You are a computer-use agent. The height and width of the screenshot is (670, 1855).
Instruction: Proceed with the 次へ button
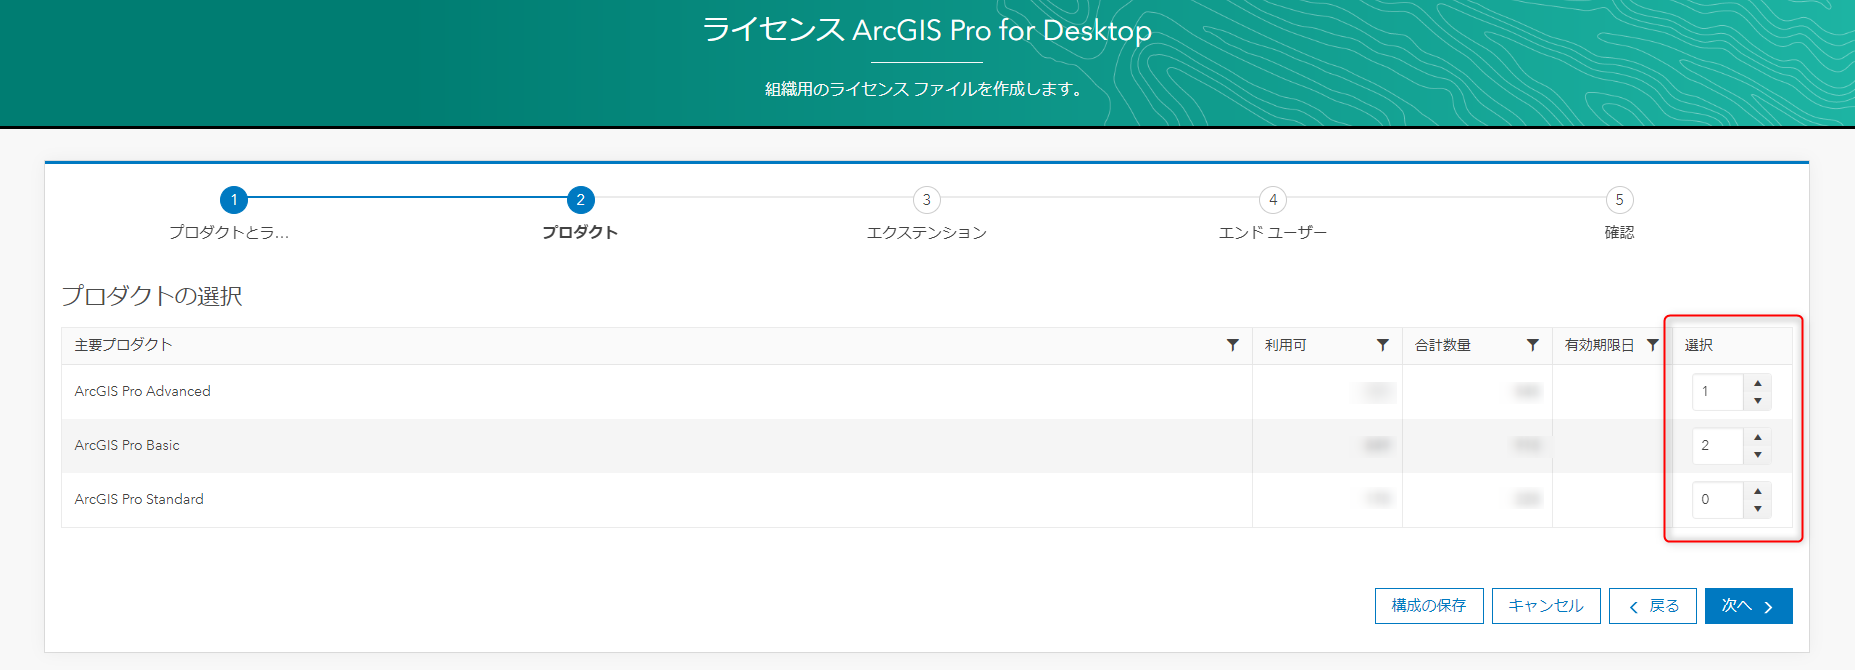pyautogui.click(x=1748, y=606)
